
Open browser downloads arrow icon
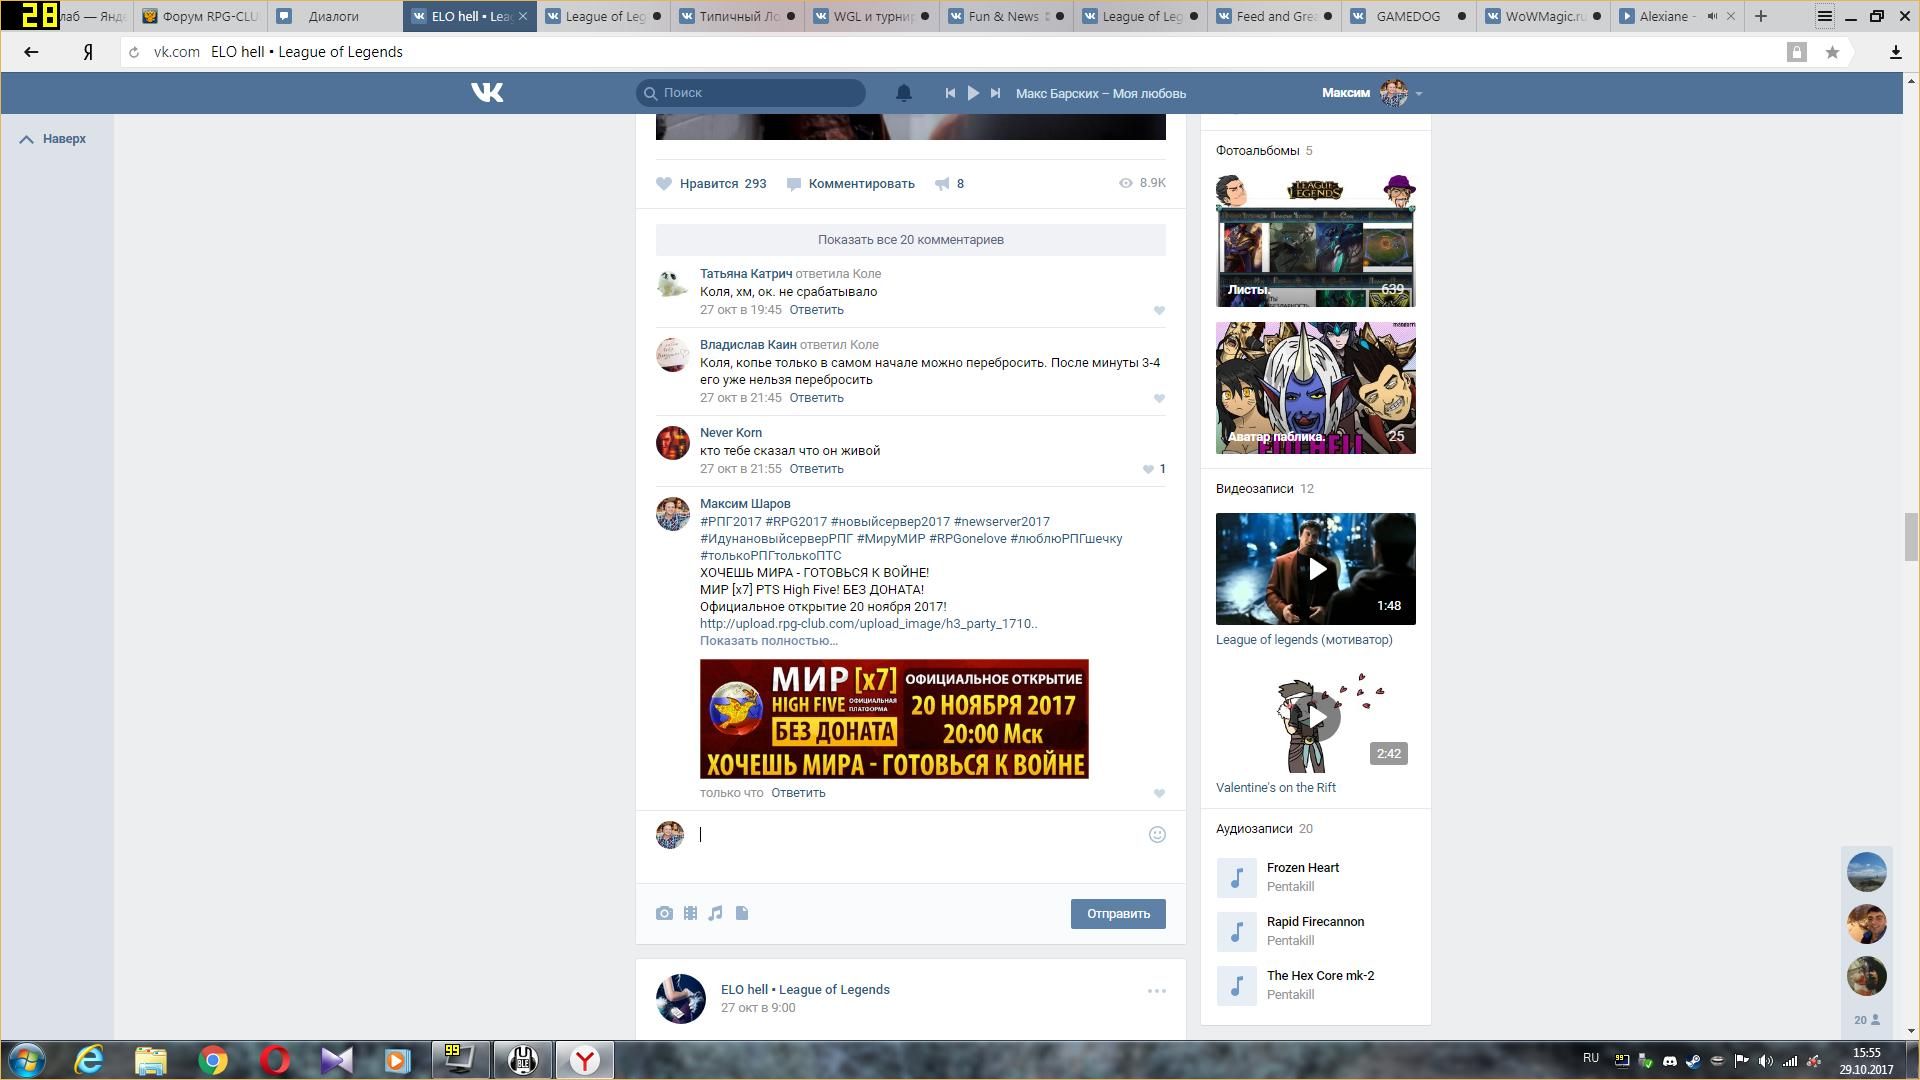(x=1895, y=52)
